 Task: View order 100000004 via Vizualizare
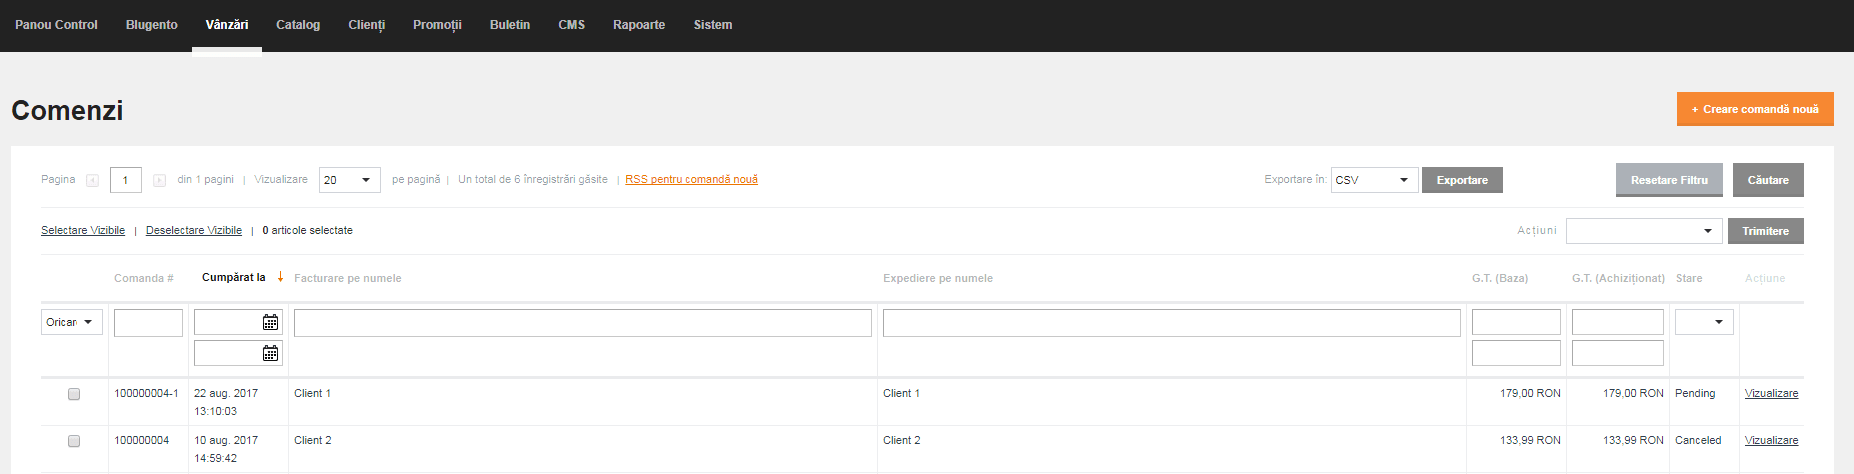[x=1771, y=441]
